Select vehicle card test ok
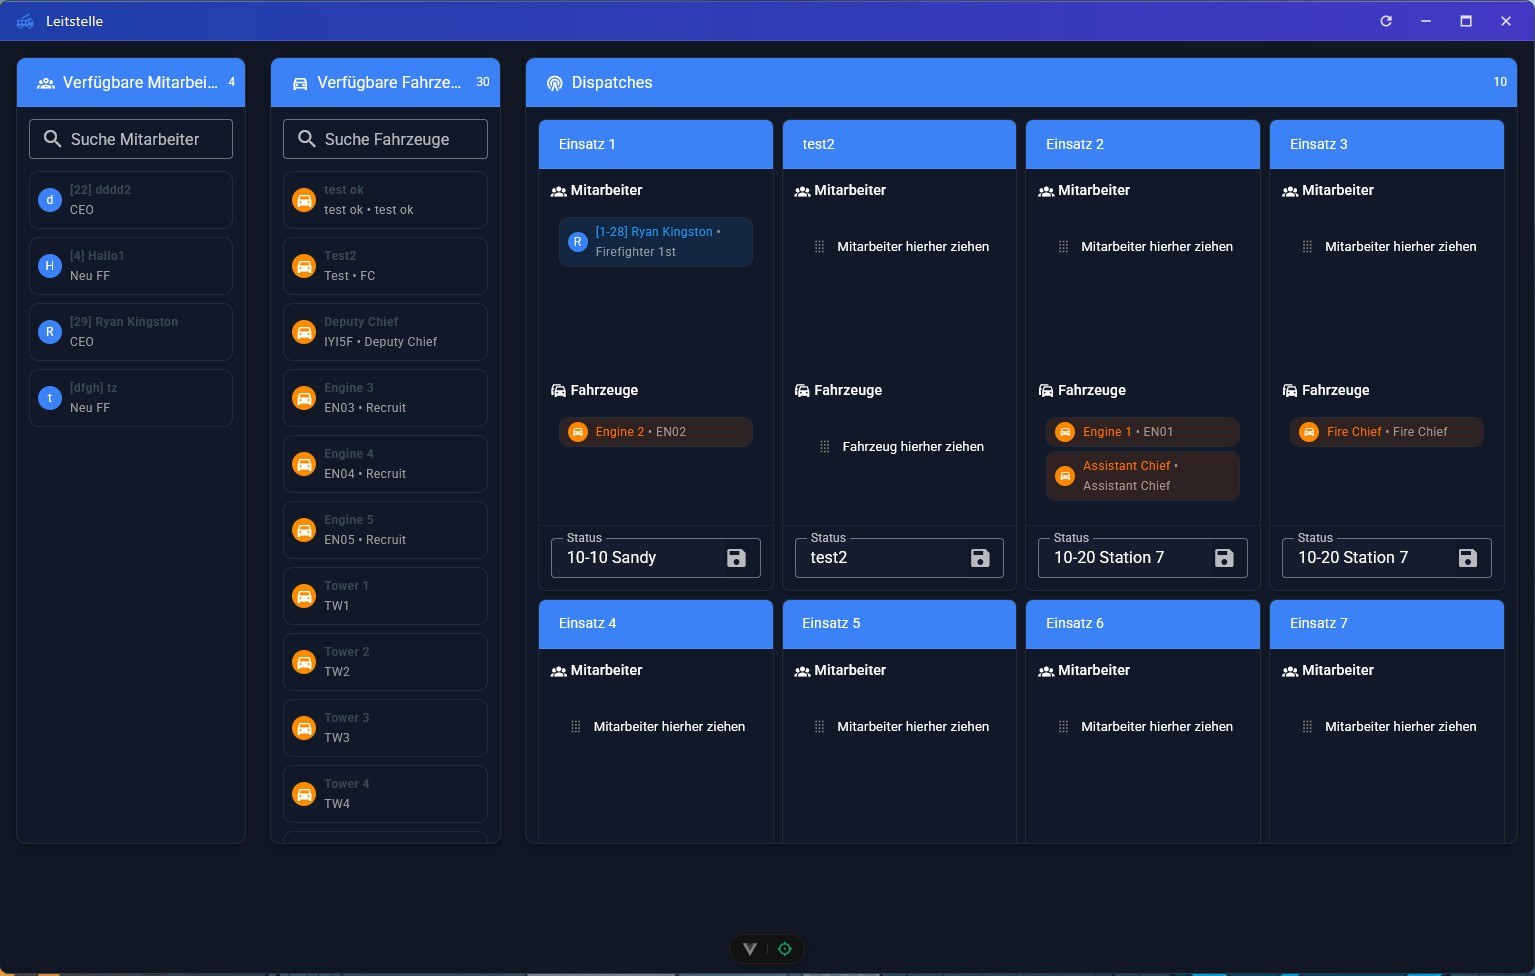This screenshot has width=1535, height=976. pyautogui.click(x=385, y=200)
